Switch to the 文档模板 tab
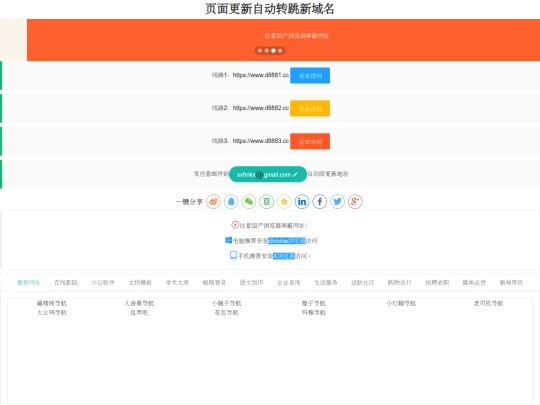The width and height of the screenshot is (540, 405). coord(140,283)
